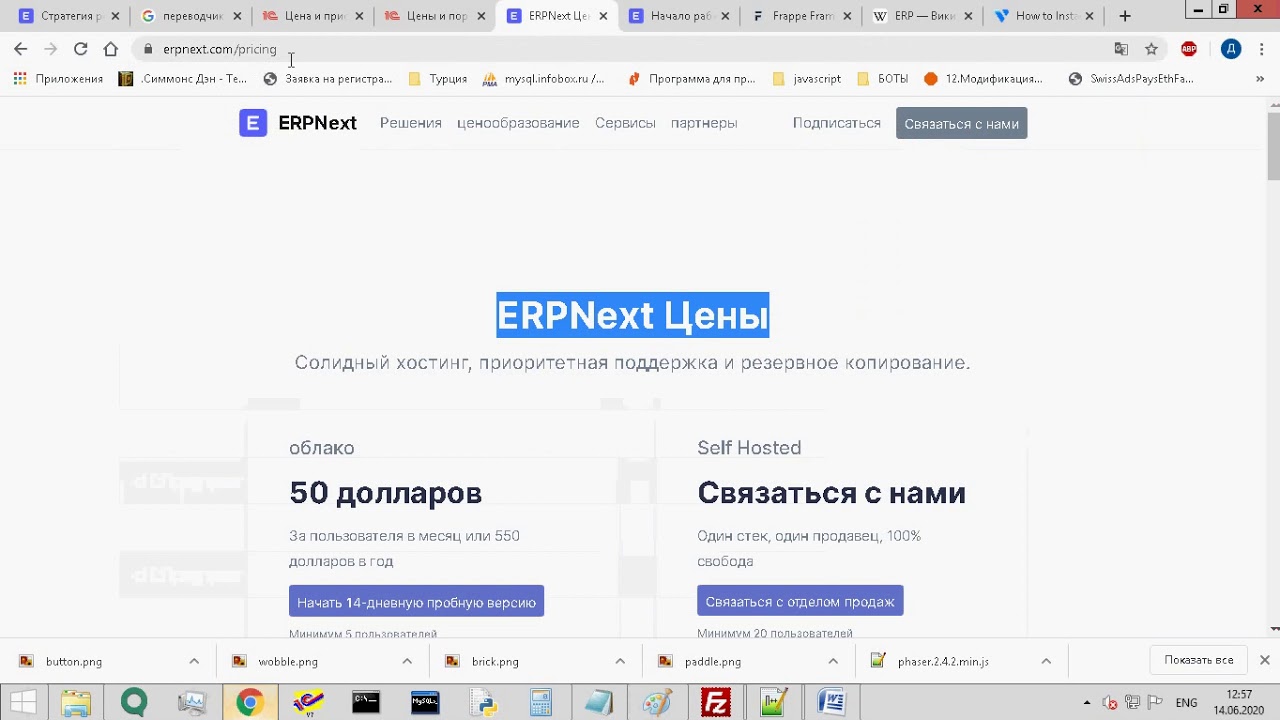Switch to How to Install tab
The width and height of the screenshot is (1280, 720).
[1046, 16]
